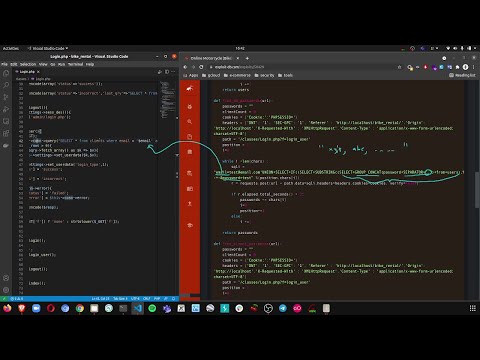The height and width of the screenshot is (360, 480).
Task: Show applications grid in the dock
Action: [x=473, y=308]
